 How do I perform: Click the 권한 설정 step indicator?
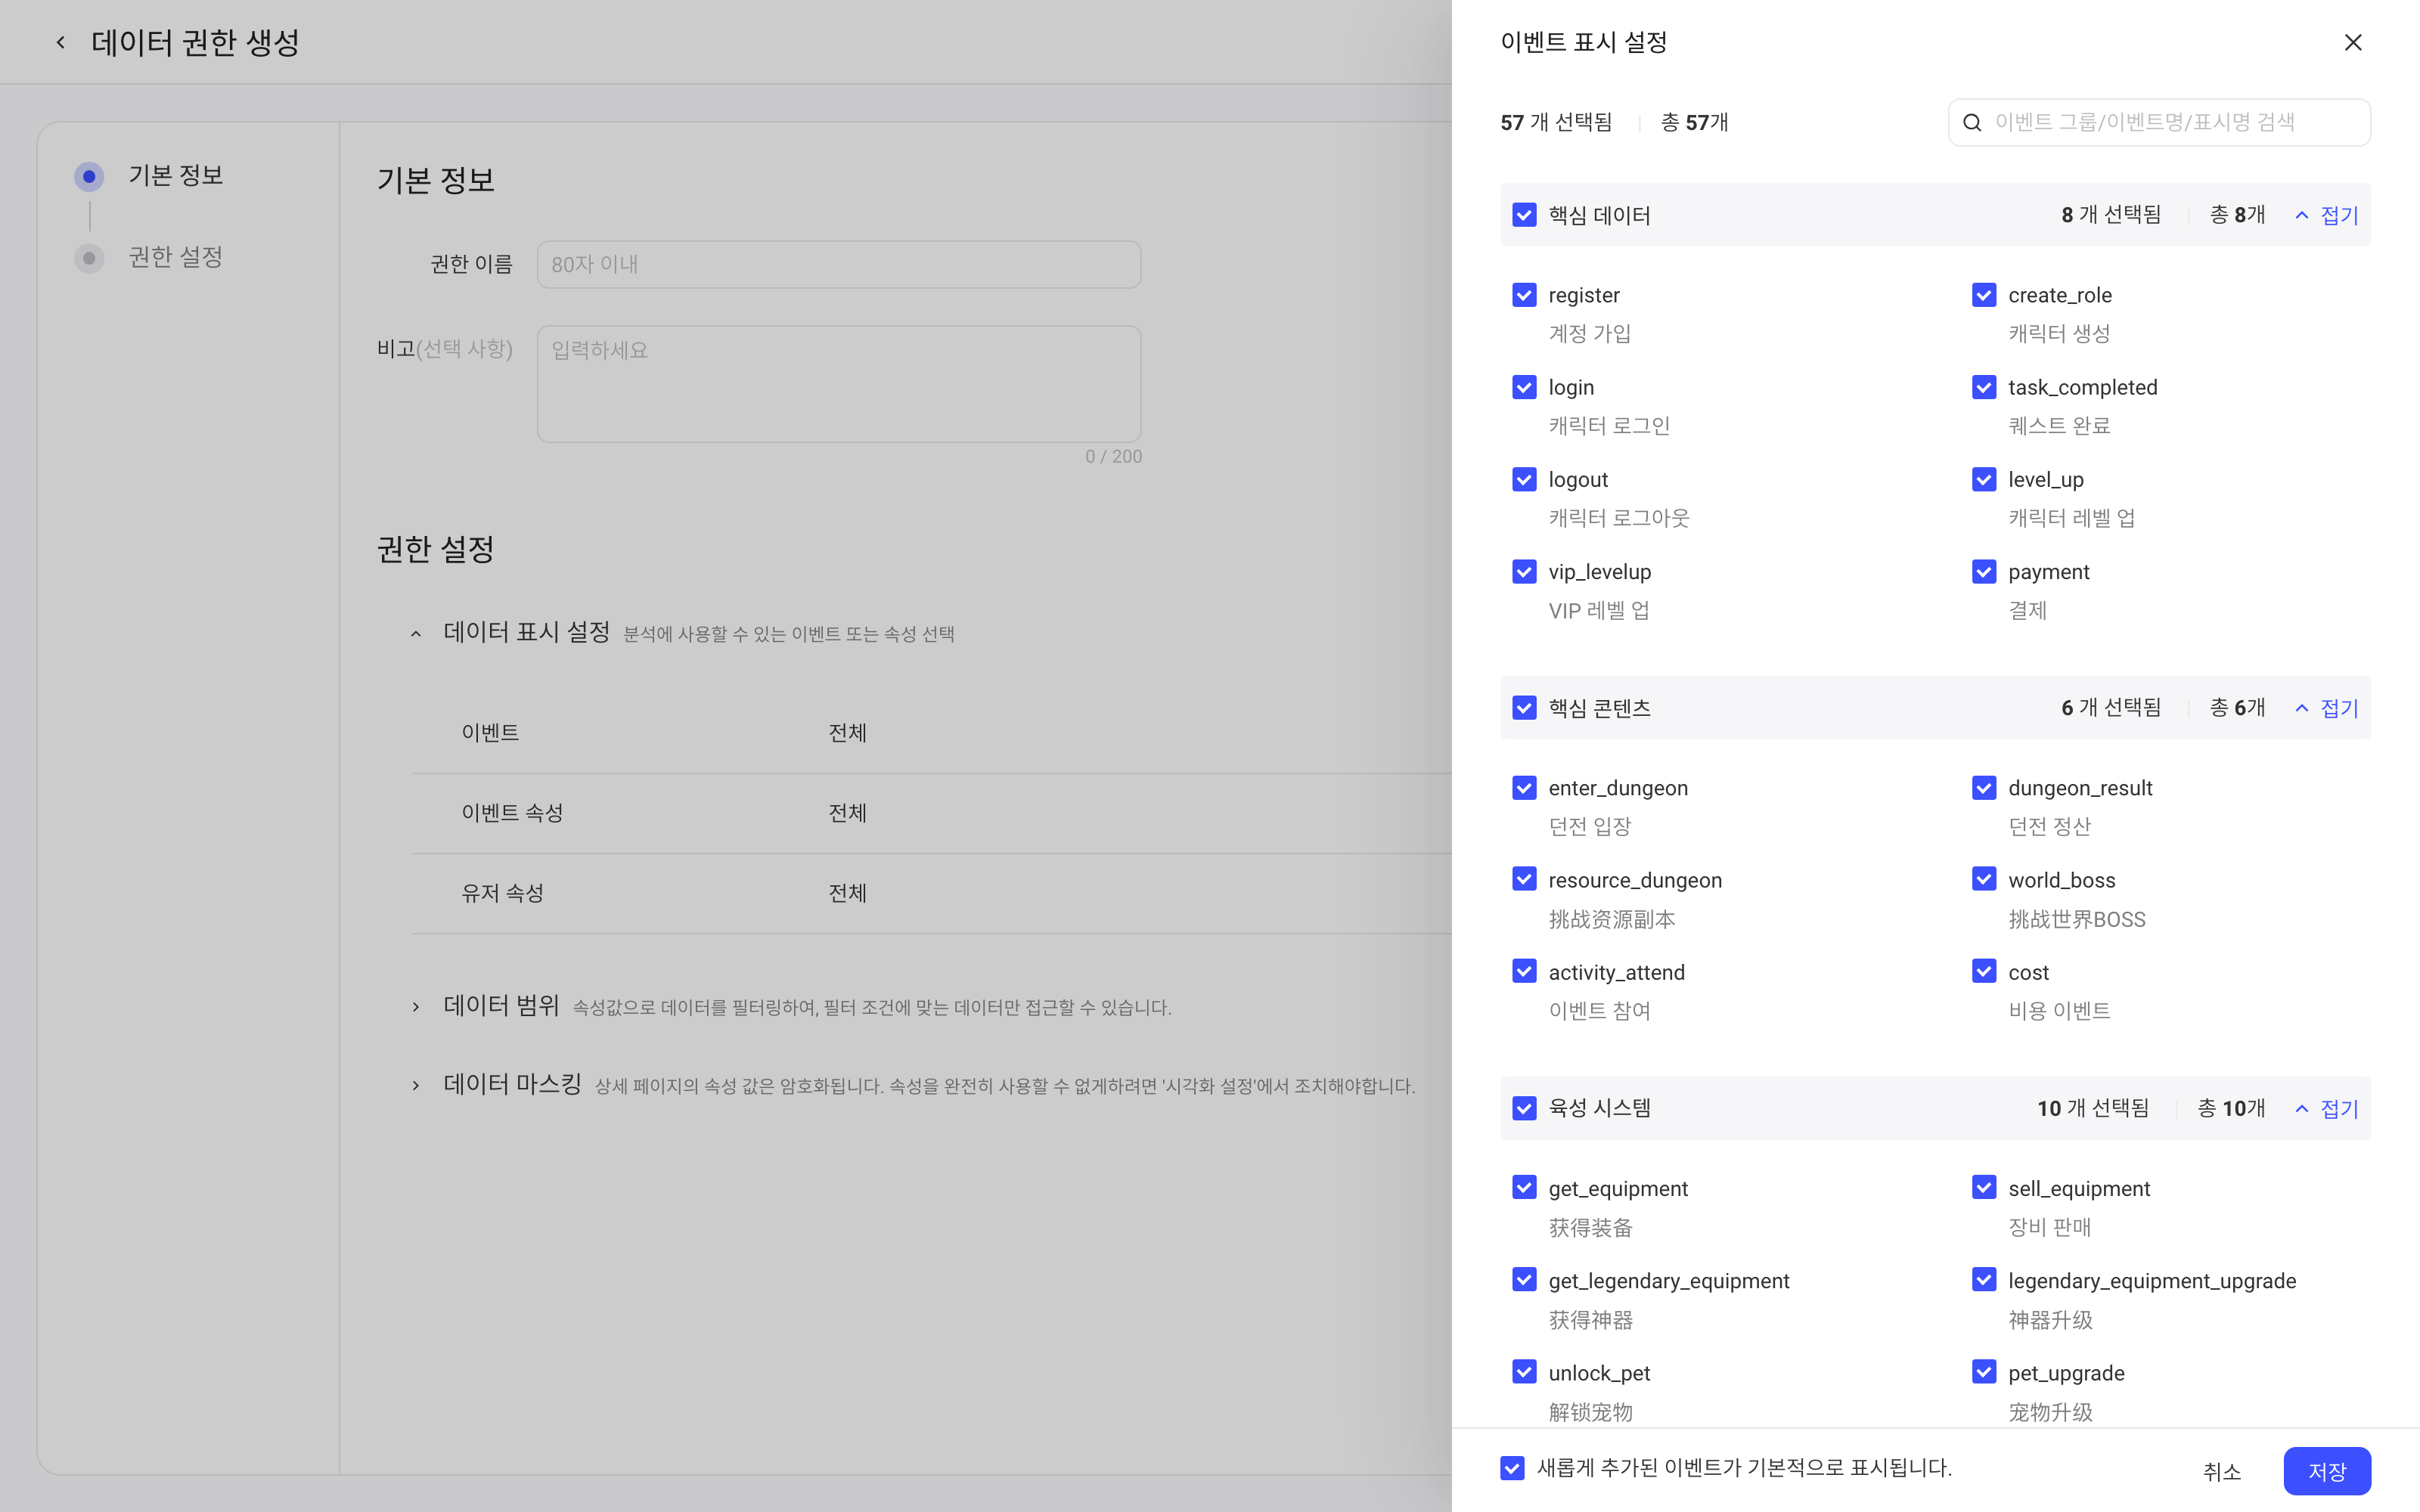pos(89,258)
